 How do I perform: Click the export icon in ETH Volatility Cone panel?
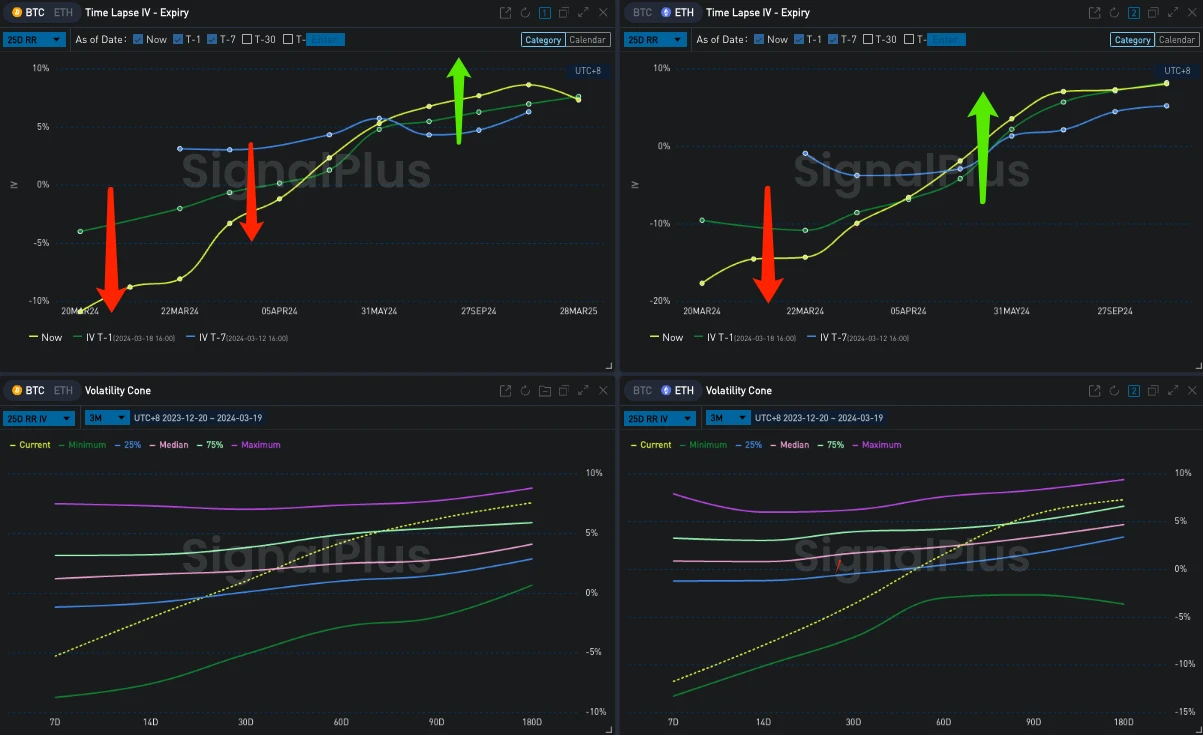click(x=1095, y=391)
